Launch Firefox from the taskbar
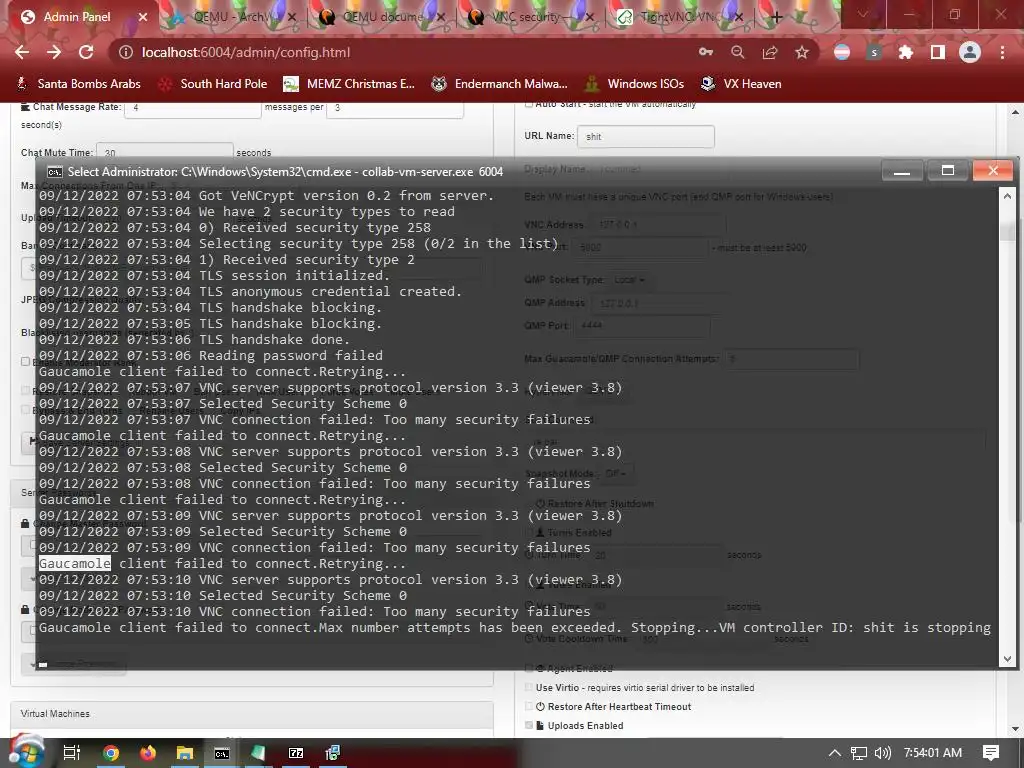This screenshot has width=1024, height=768. pos(148,753)
